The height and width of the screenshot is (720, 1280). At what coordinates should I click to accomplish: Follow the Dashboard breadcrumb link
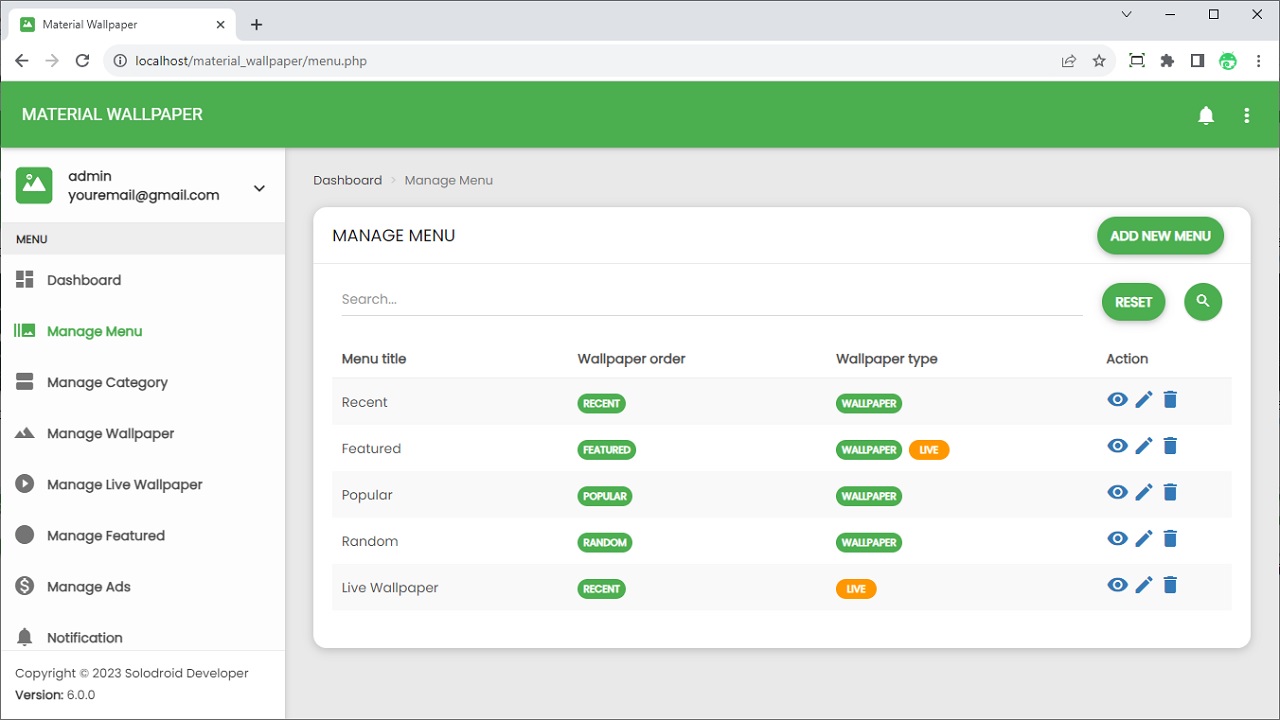(x=347, y=180)
